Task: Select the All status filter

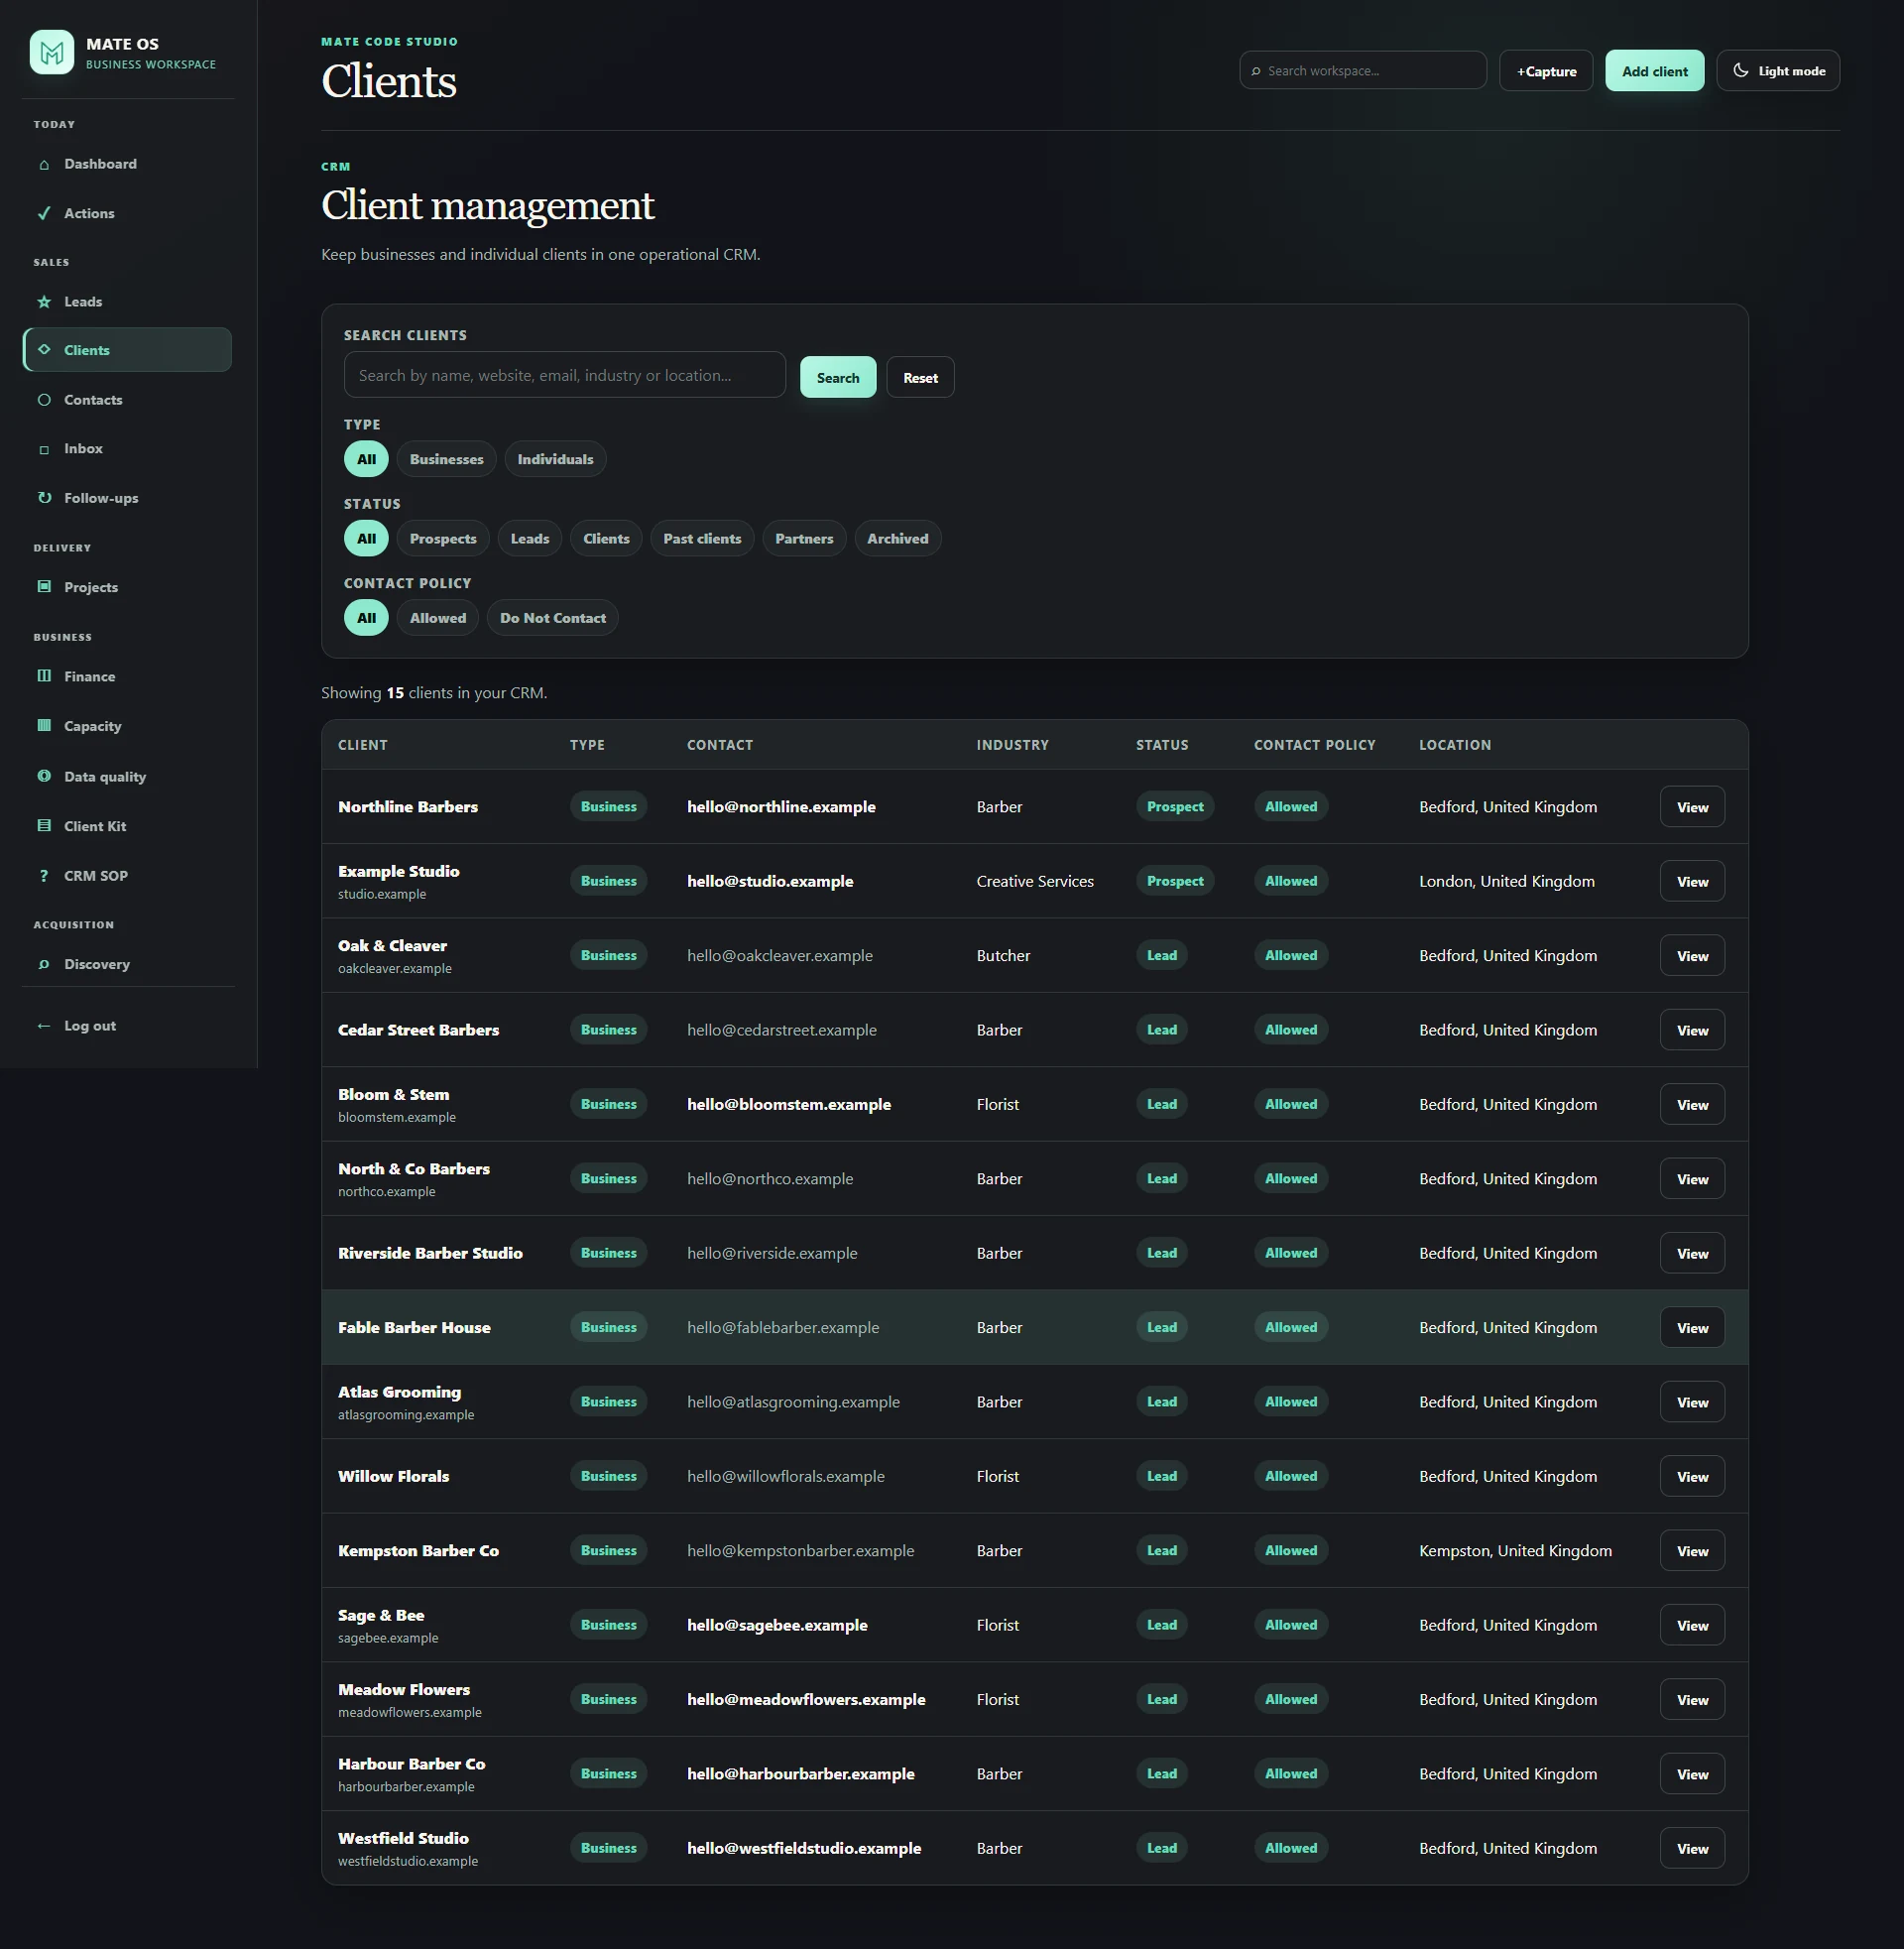Action: point(366,539)
